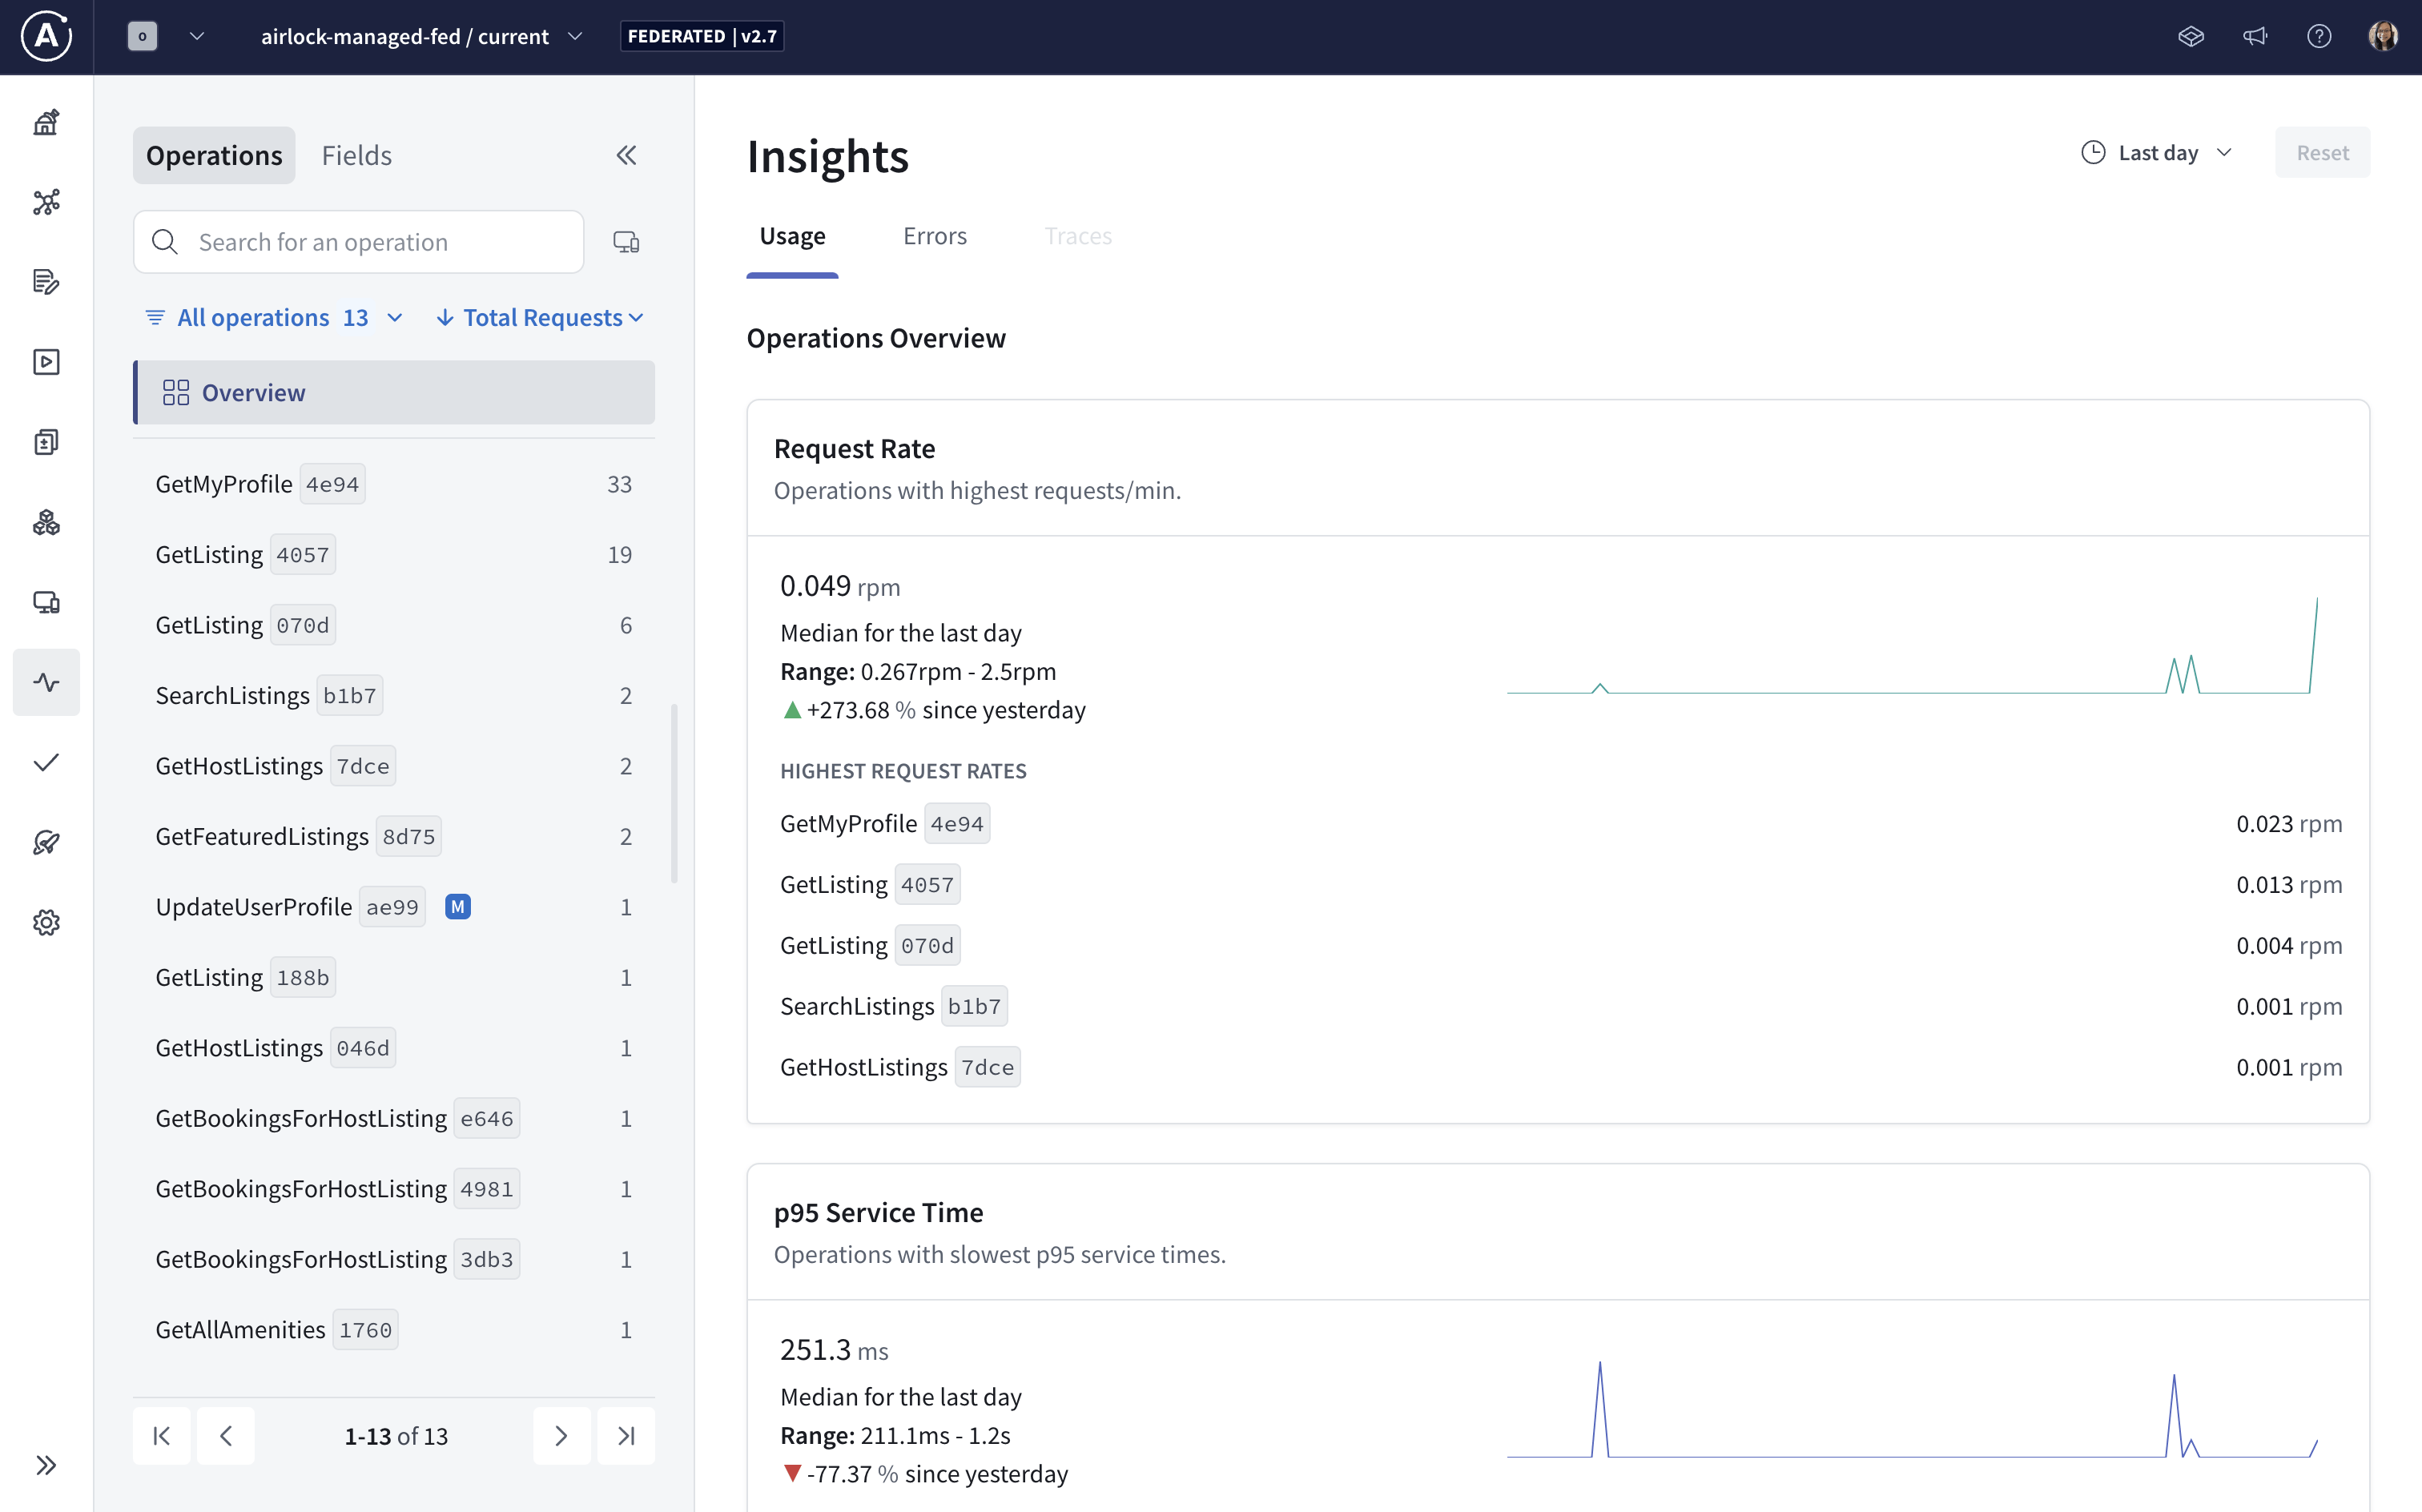Switch to the Errors tab under Insights

(934, 236)
